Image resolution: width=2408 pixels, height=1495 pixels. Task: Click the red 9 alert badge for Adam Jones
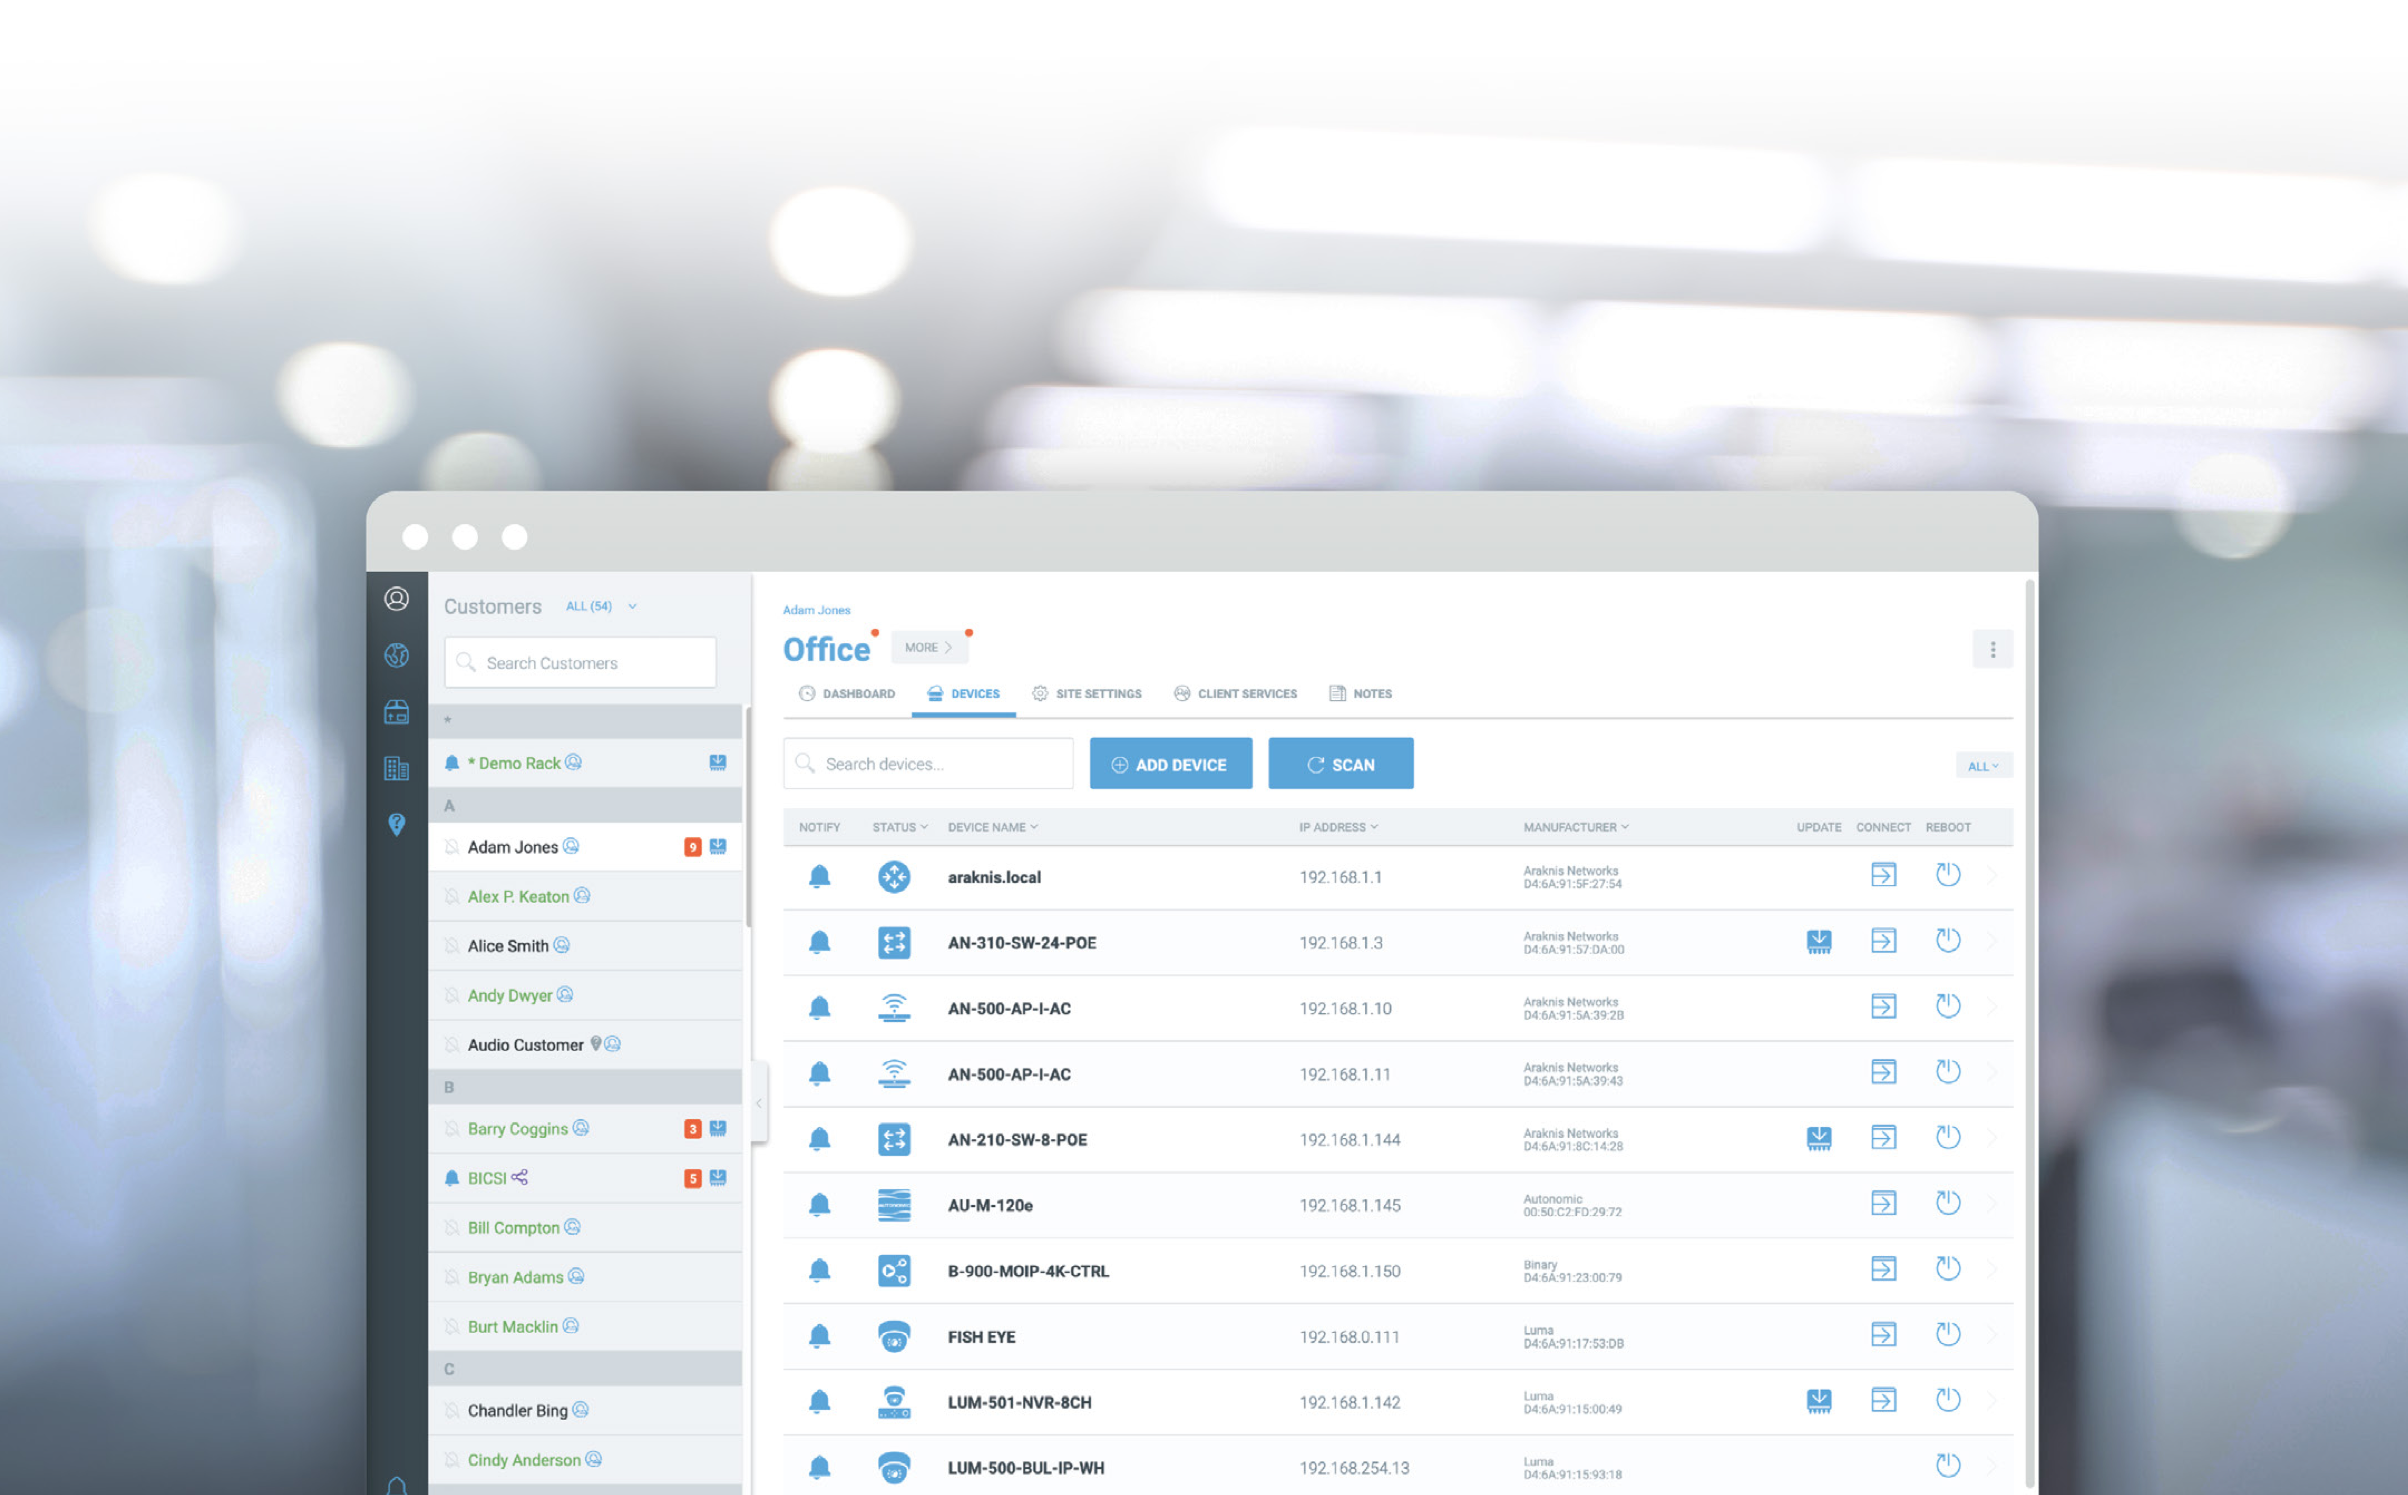(692, 847)
